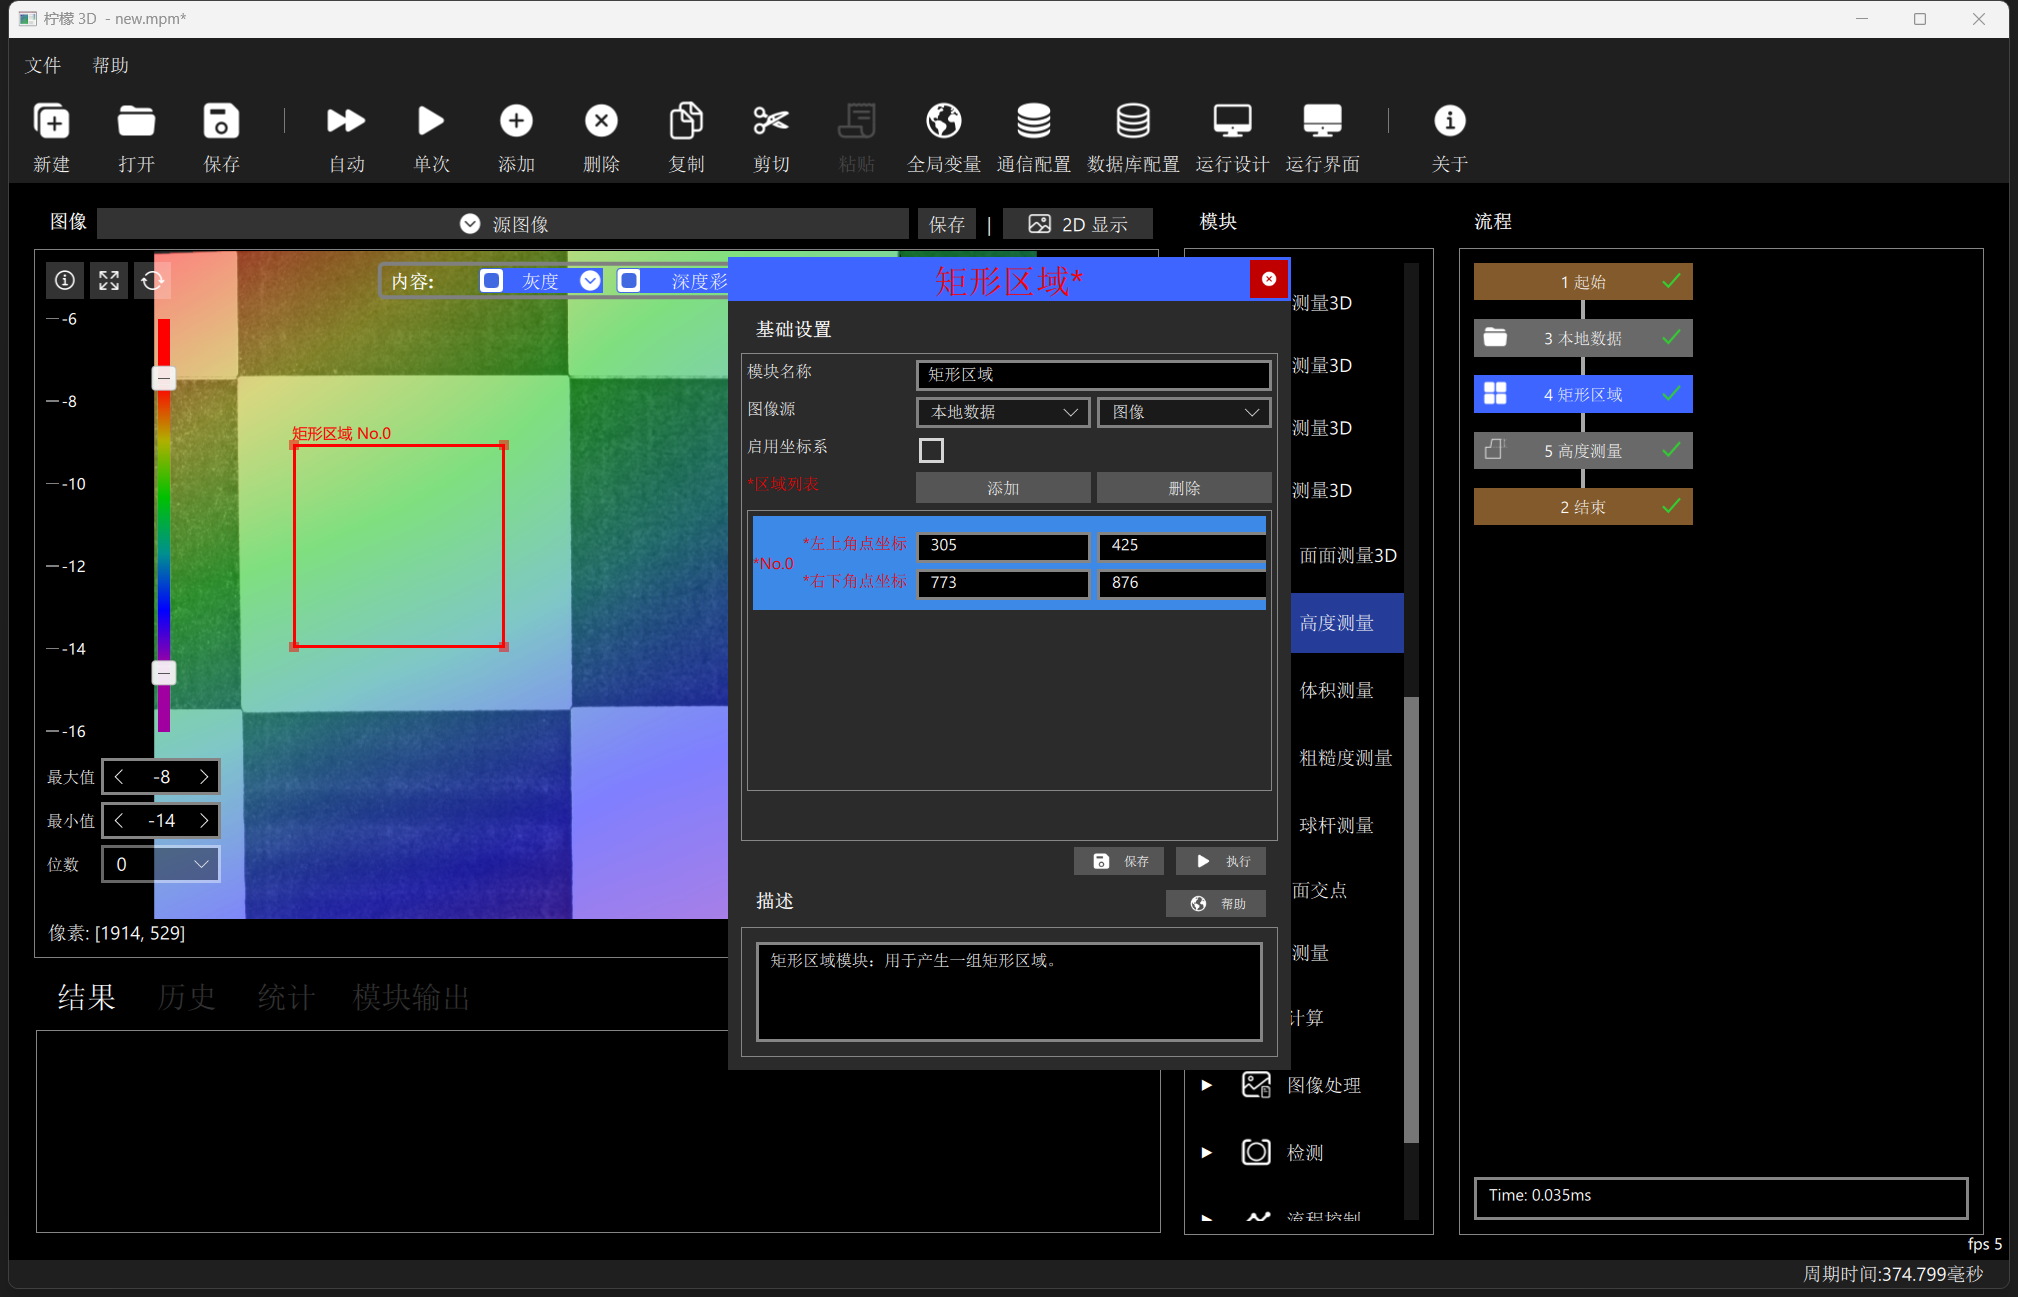The width and height of the screenshot is (2018, 1297).
Task: Open 数据库配置 database settings
Action: point(1133,122)
